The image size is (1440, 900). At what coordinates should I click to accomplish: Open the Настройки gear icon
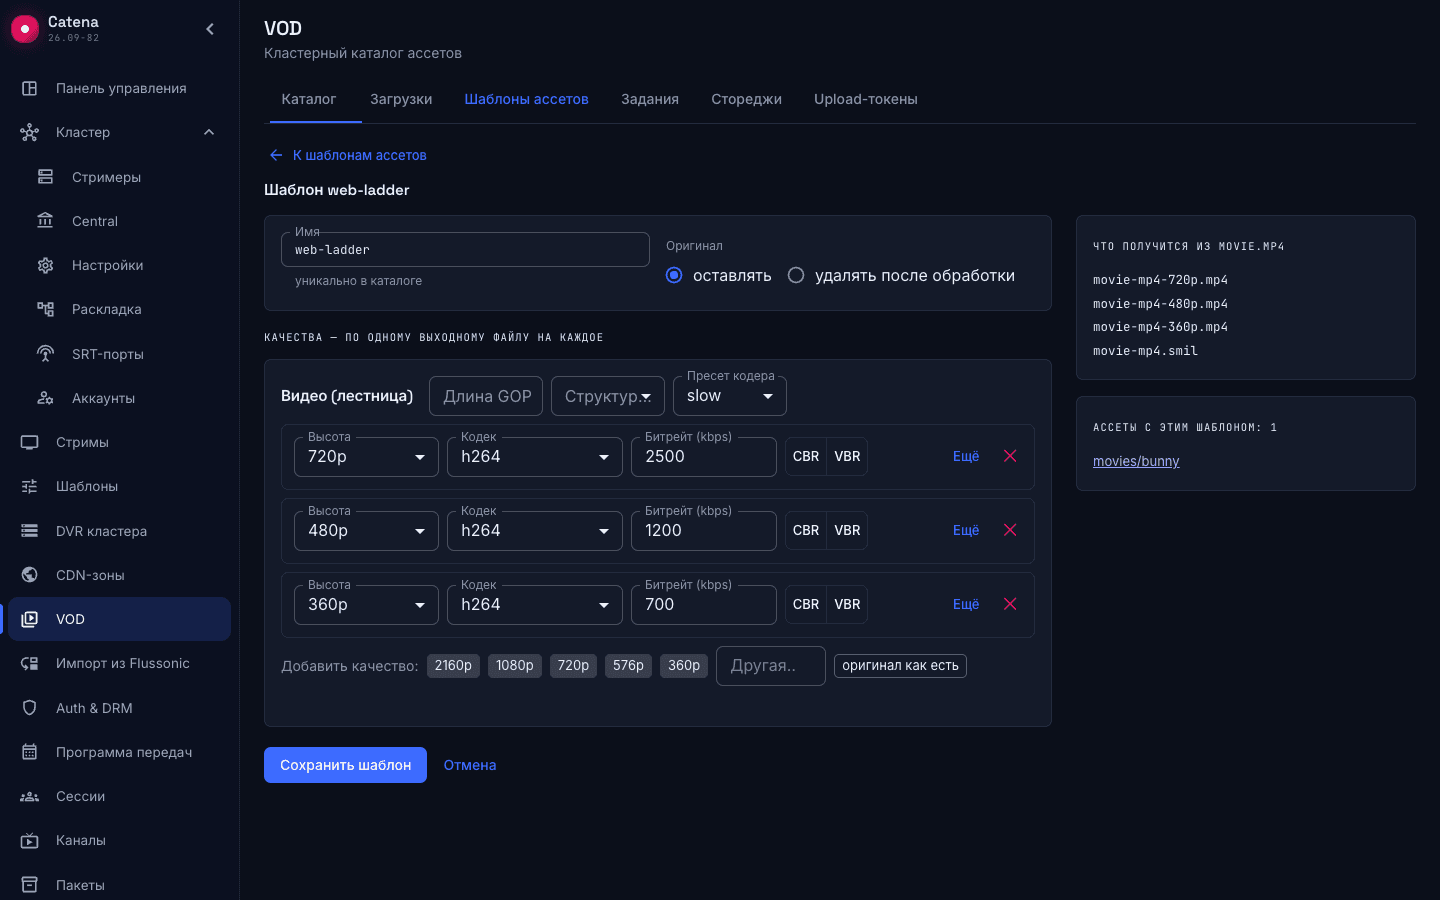point(46,265)
